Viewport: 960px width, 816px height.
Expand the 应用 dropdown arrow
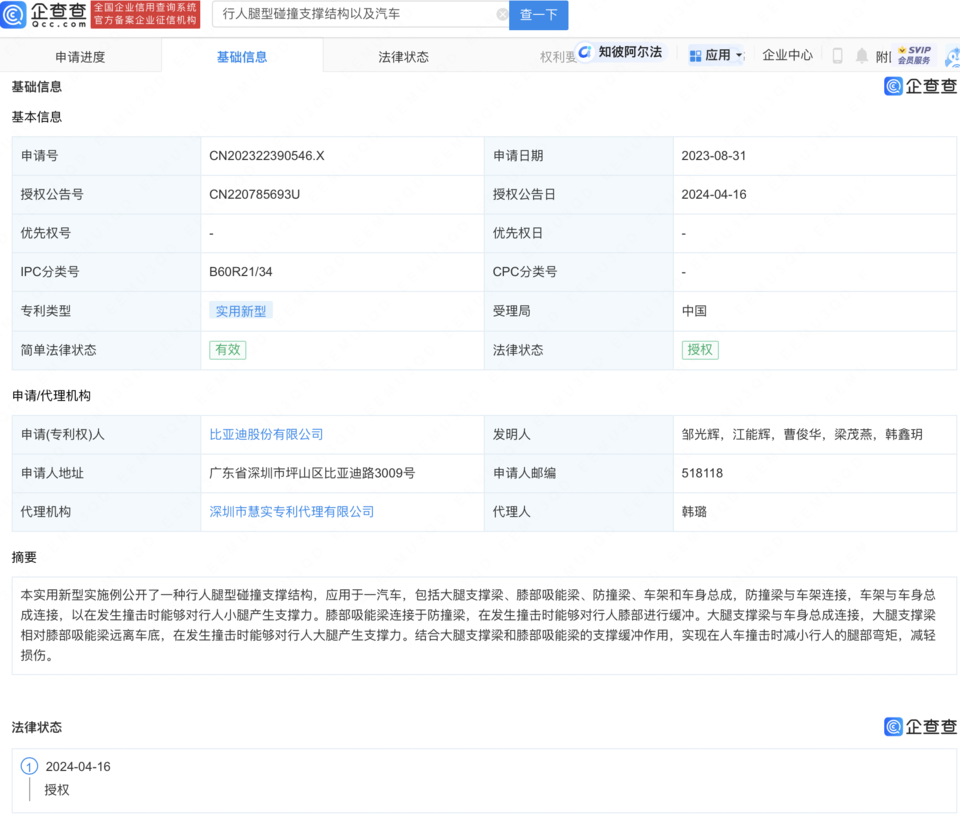tap(737, 55)
